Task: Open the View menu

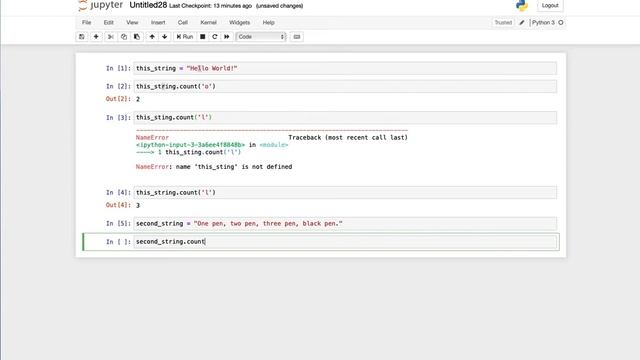Action: [x=132, y=22]
